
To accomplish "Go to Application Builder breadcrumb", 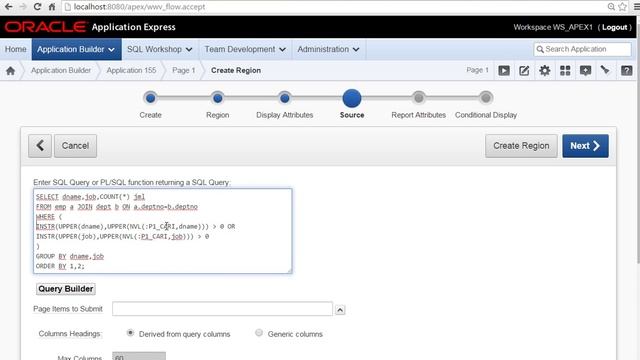I will tap(61, 70).
